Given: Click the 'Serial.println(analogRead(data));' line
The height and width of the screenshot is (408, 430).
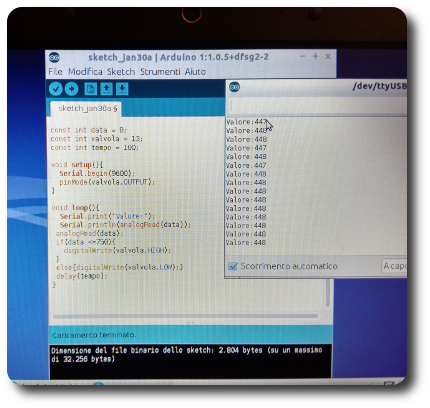Looking at the screenshot, I should (125, 225).
